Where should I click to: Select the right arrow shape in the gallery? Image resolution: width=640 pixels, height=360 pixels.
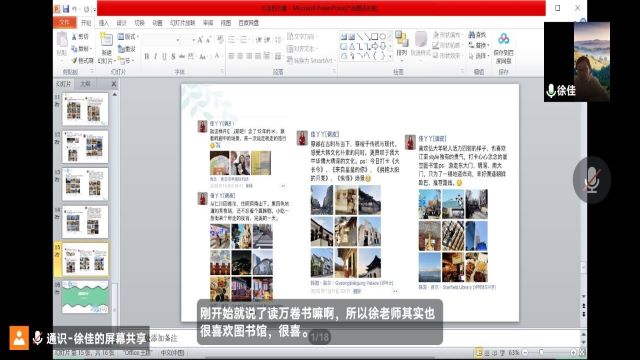coord(375,47)
